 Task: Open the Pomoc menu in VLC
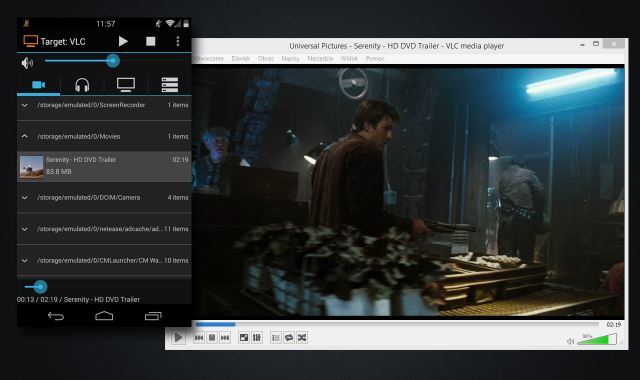[375, 58]
